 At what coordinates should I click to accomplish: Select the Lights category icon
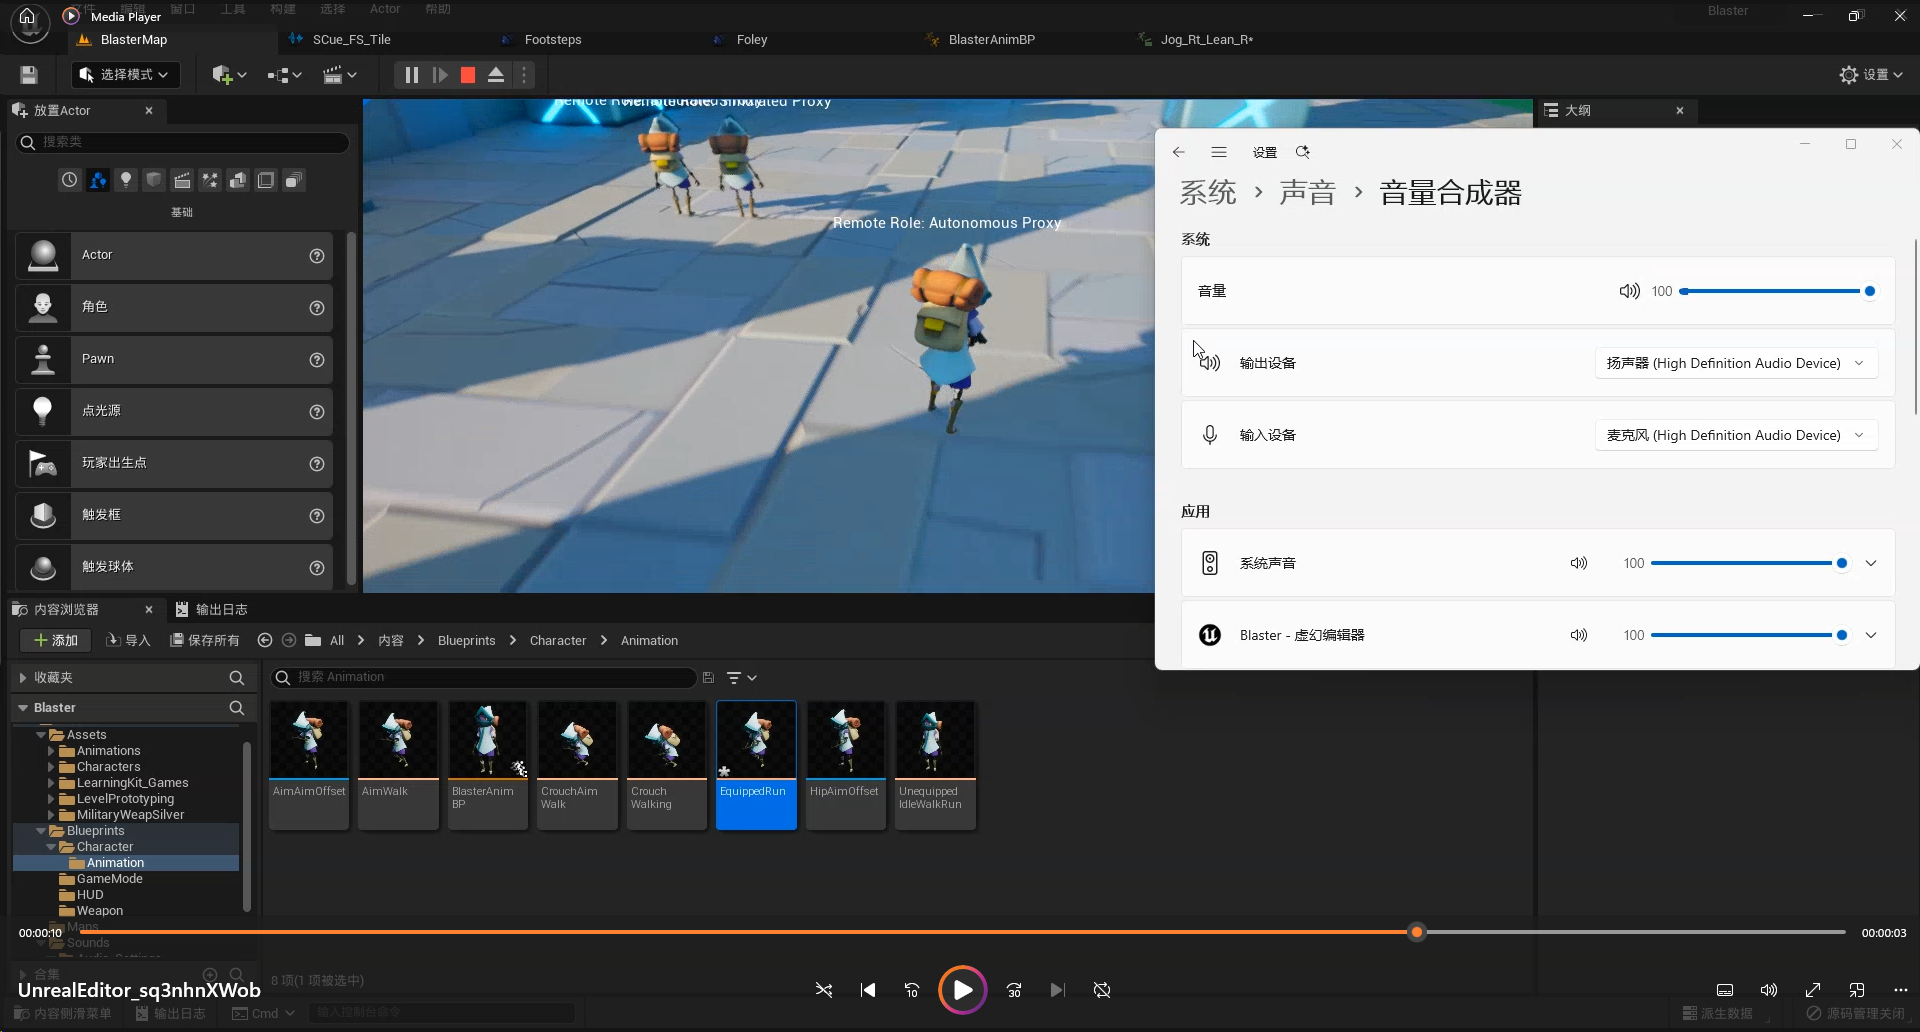126,180
